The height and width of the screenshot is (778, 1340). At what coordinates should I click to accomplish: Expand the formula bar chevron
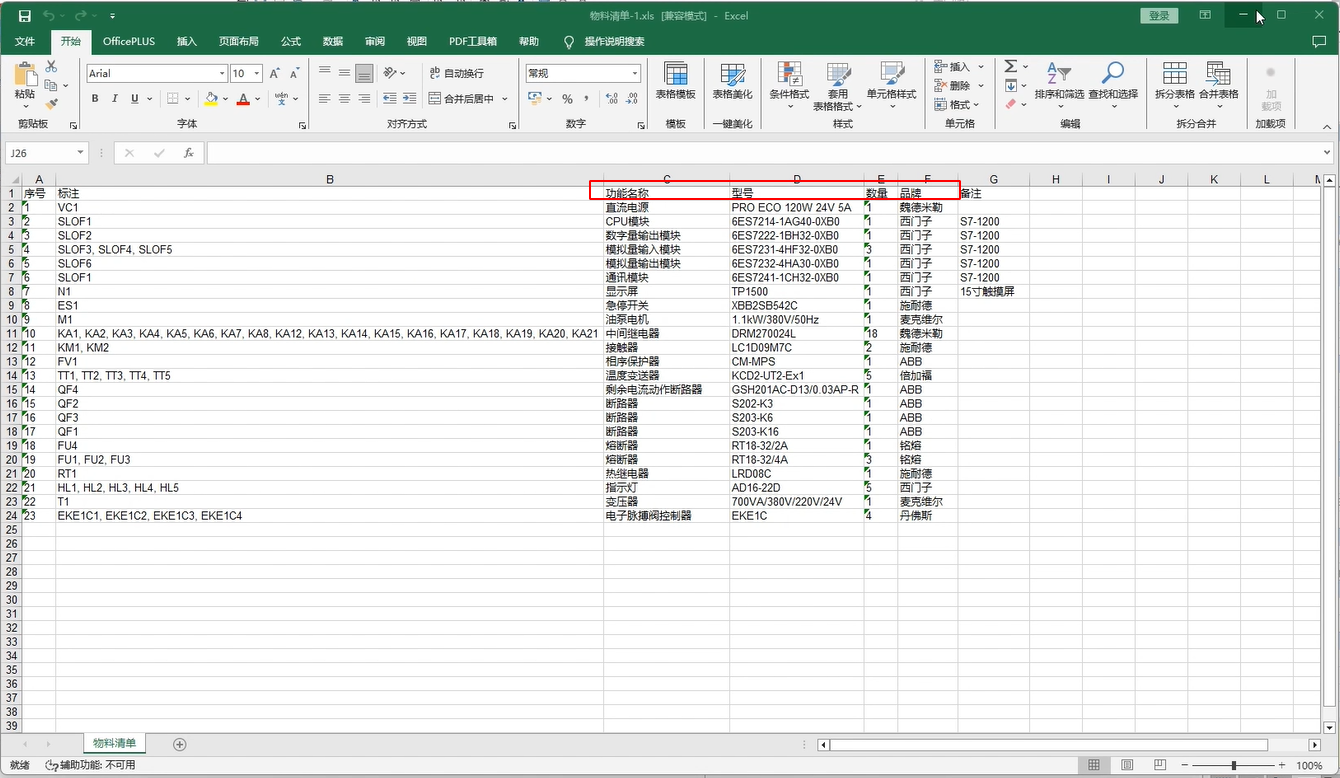1327,153
